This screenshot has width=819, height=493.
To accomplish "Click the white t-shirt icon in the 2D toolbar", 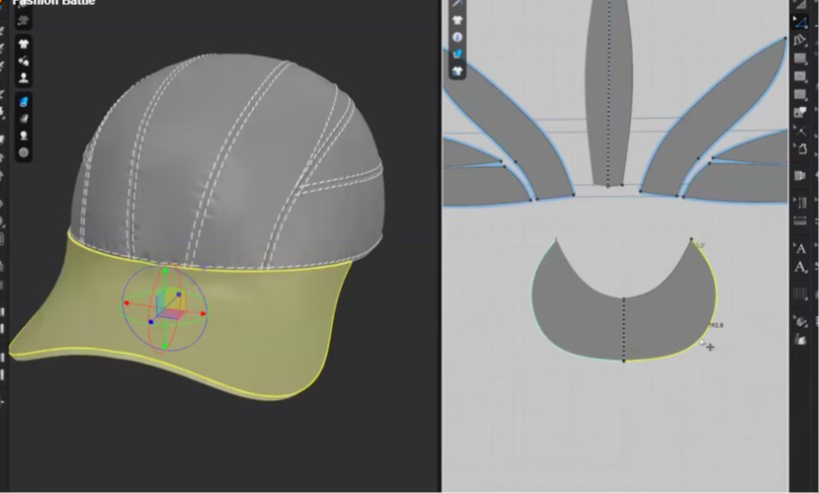I will click(x=458, y=20).
